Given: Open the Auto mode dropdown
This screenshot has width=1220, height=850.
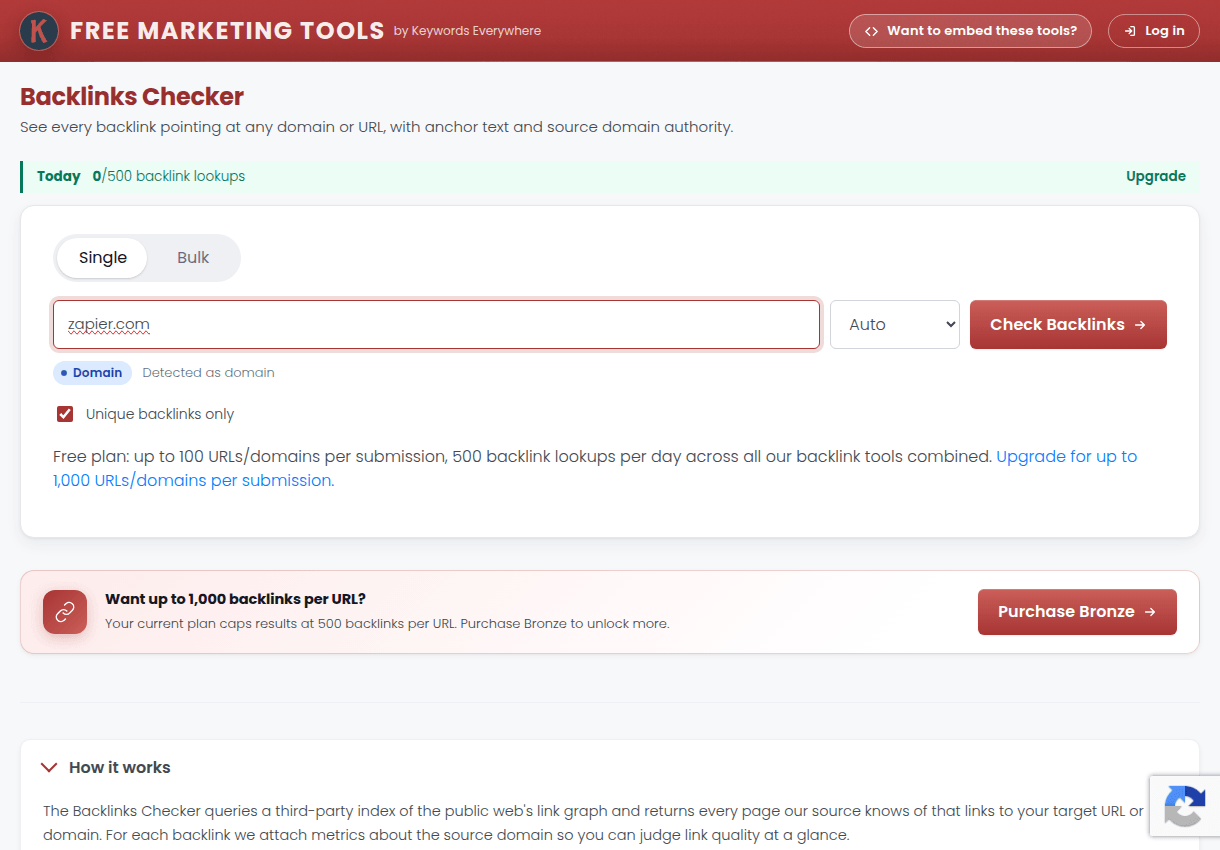Looking at the screenshot, I should pyautogui.click(x=895, y=325).
